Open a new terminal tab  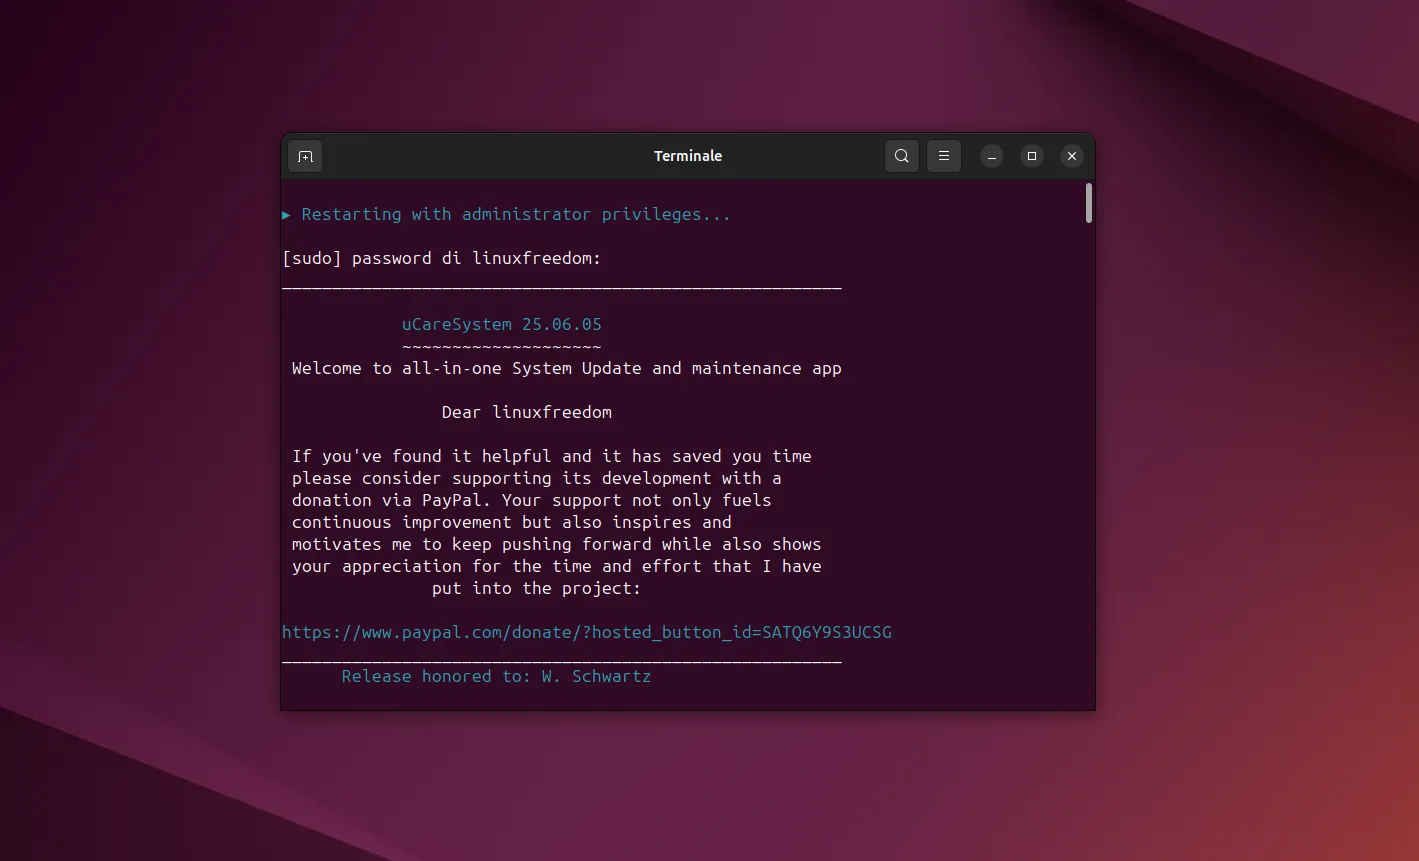click(x=305, y=156)
